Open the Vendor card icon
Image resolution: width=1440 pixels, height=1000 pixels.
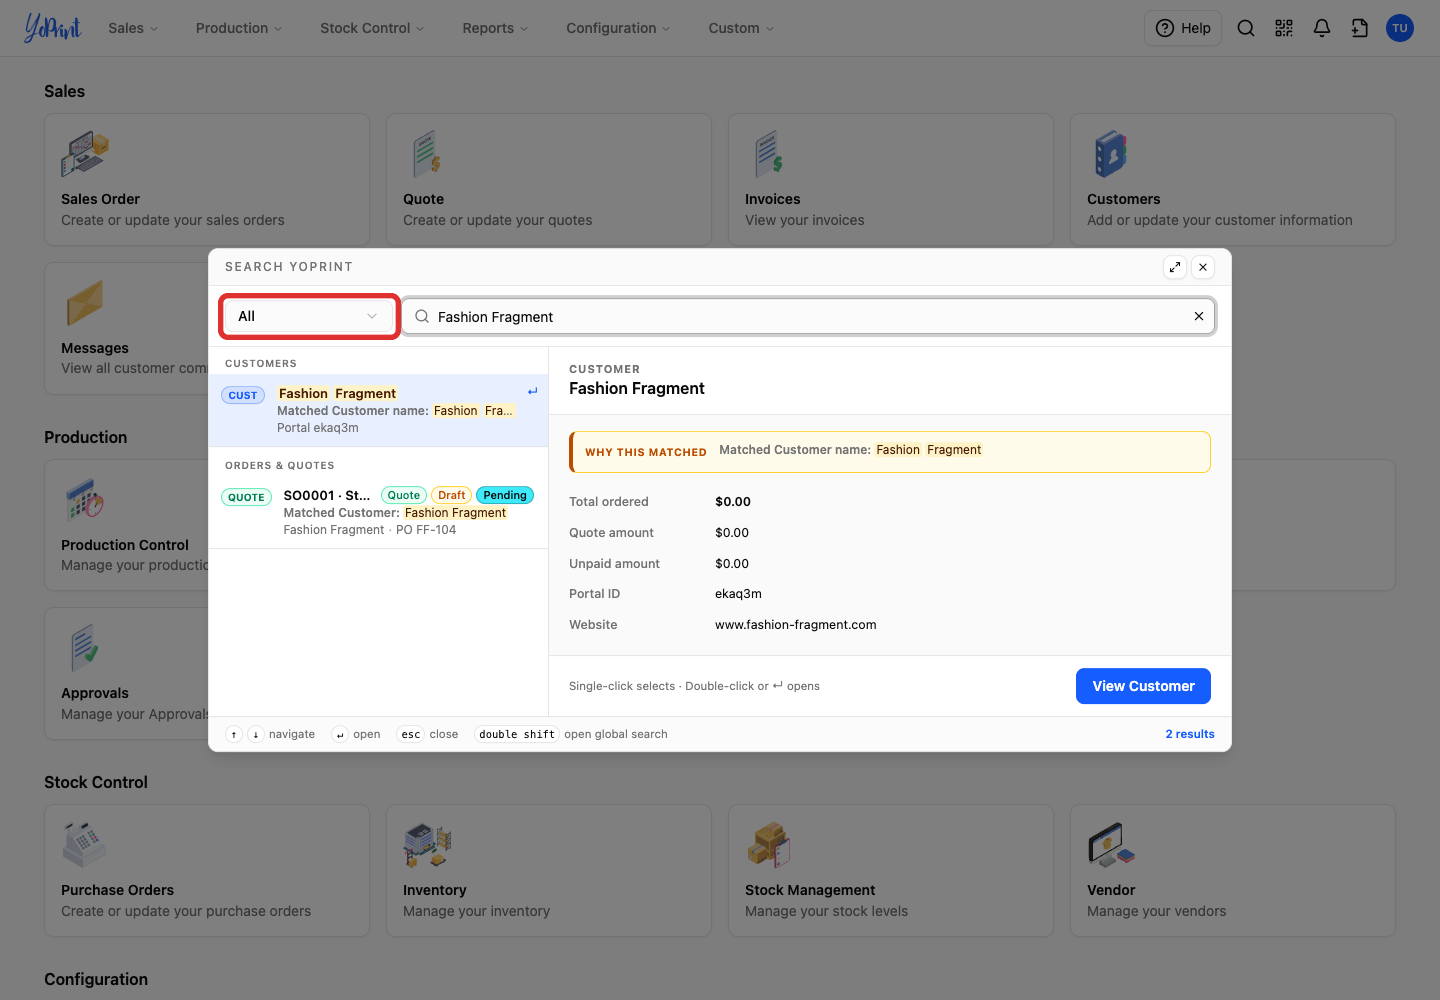1111,845
